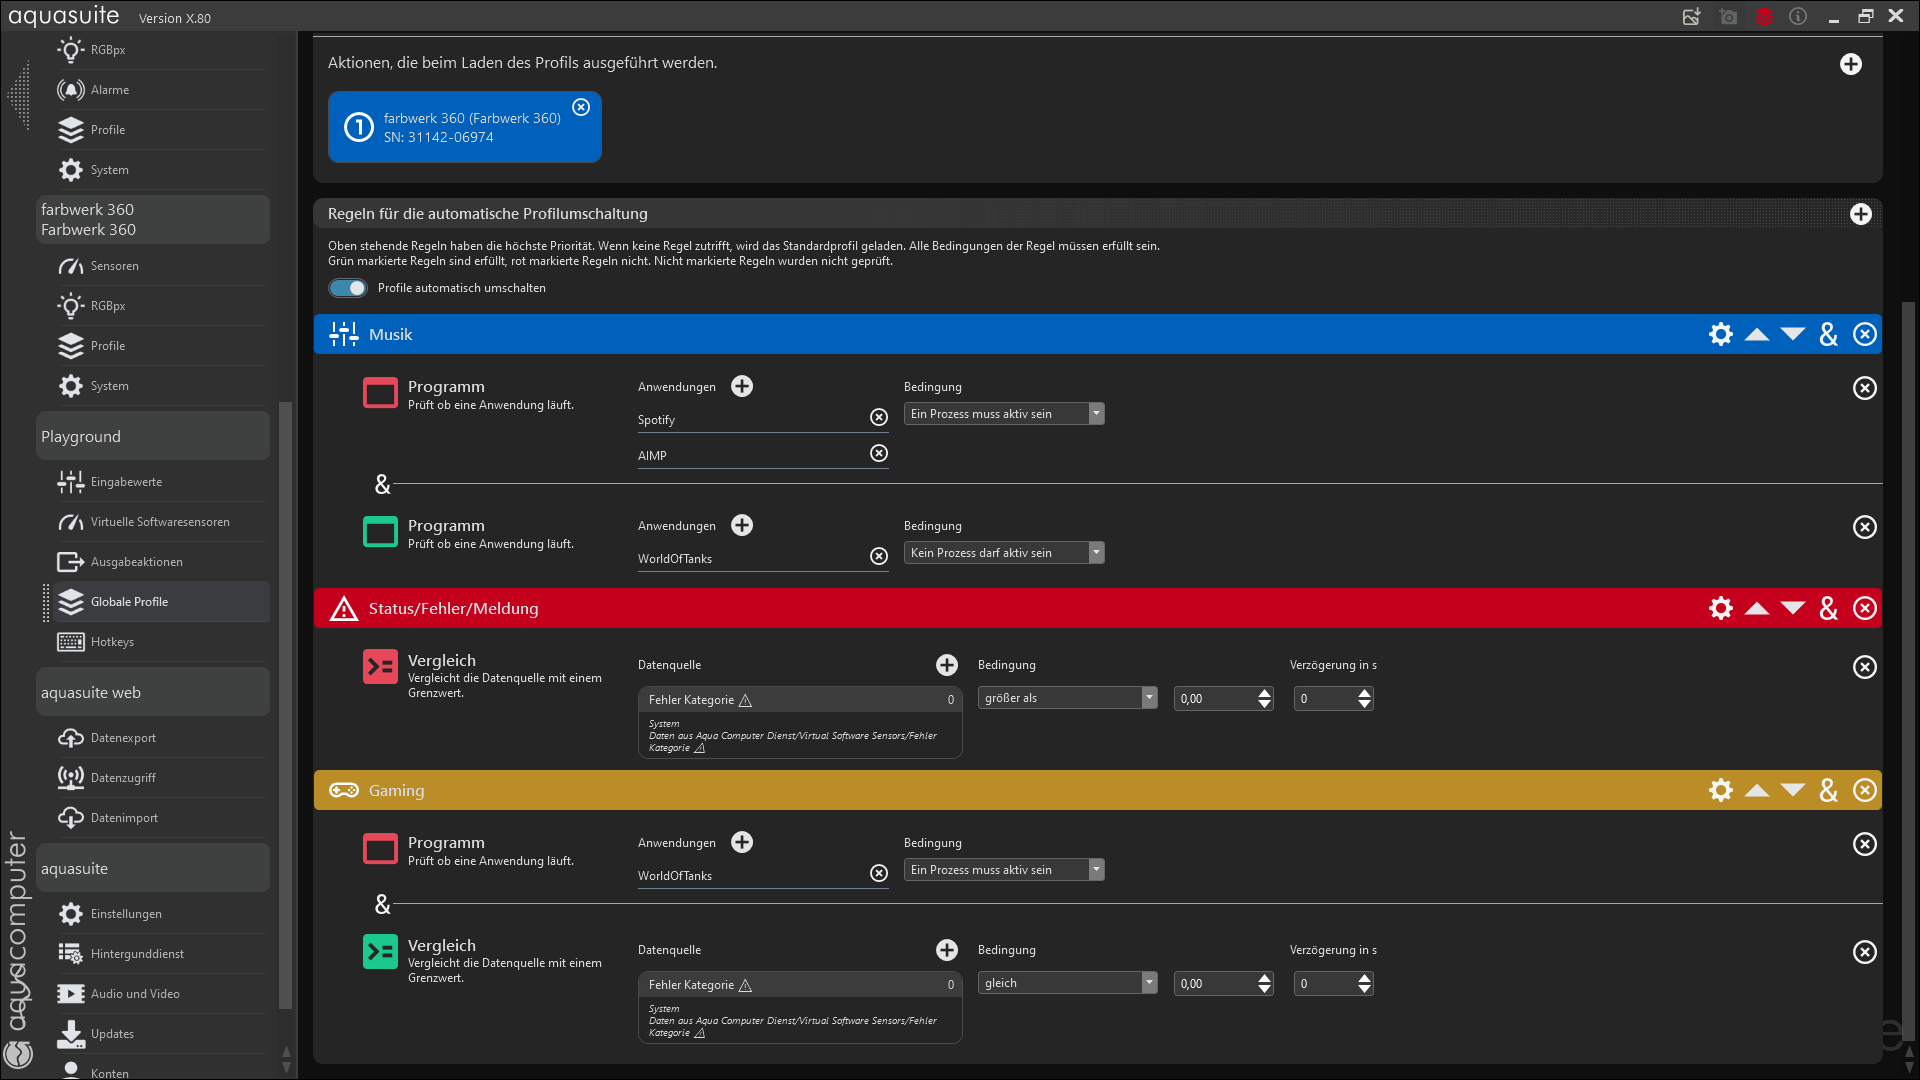Toggle green Vergleich indicator in Gaming rule
Screen dimensions: 1920x1080
click(x=380, y=951)
